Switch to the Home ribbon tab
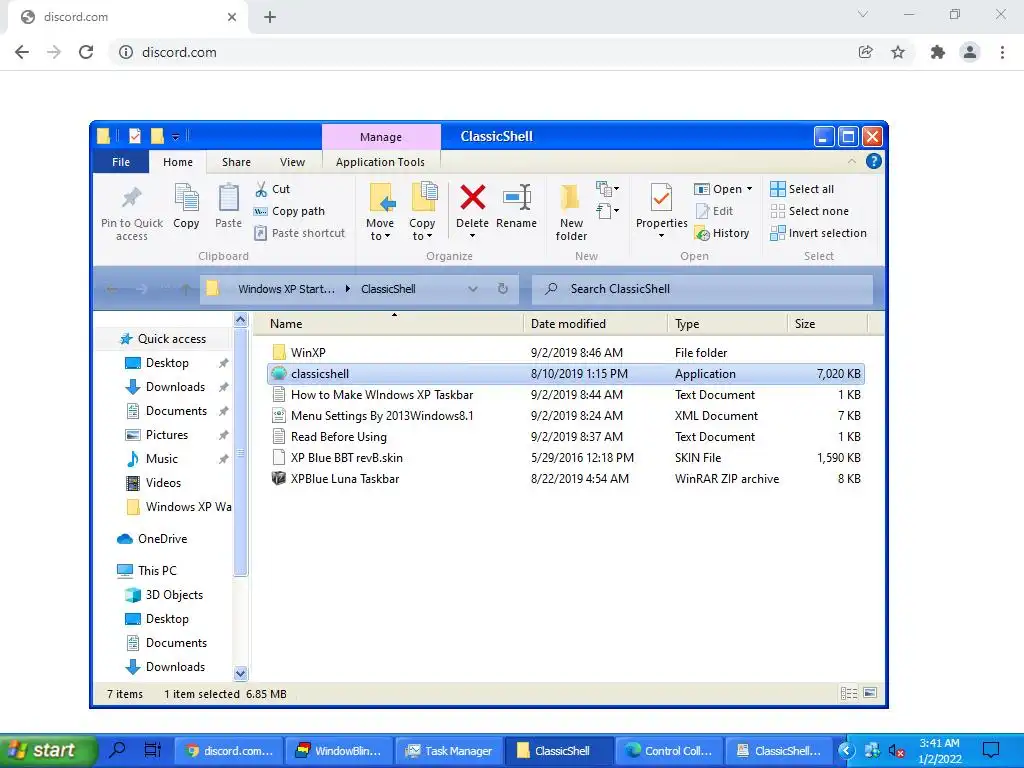Viewport: 1024px width, 768px height. (x=178, y=162)
